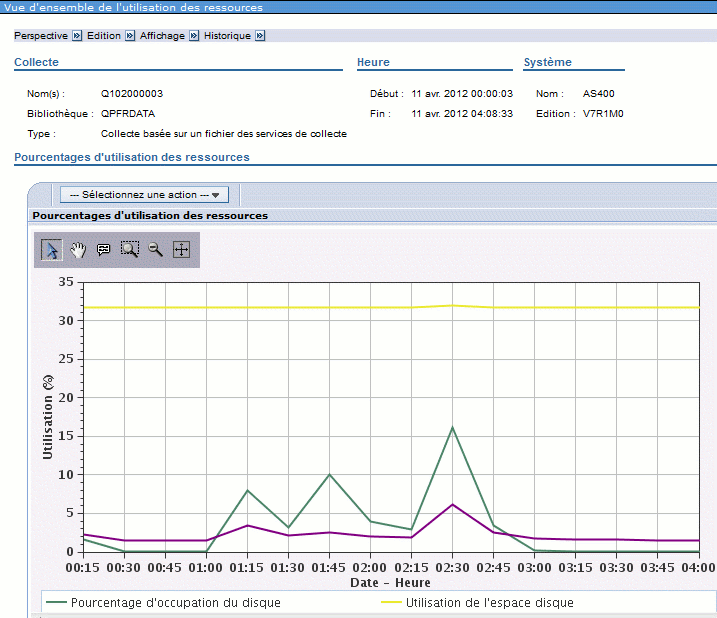
Task: Expand arrow next to Affichage
Action: pos(194,36)
